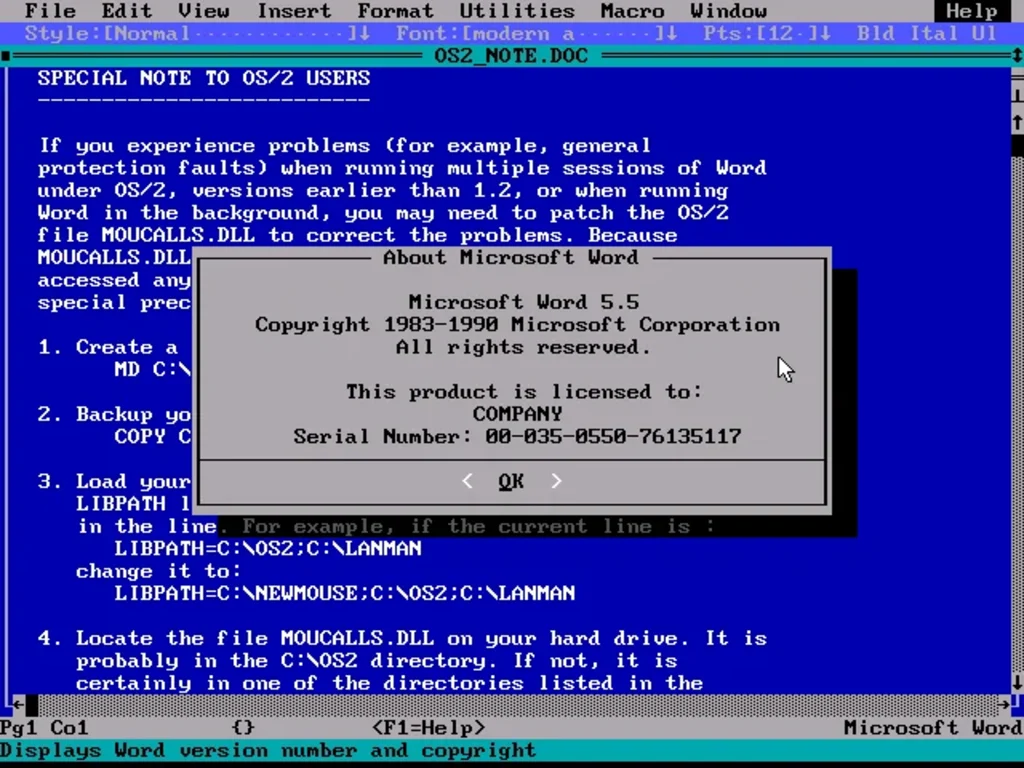Click the OS2_NOTE.DOC title bar

[x=510, y=55]
